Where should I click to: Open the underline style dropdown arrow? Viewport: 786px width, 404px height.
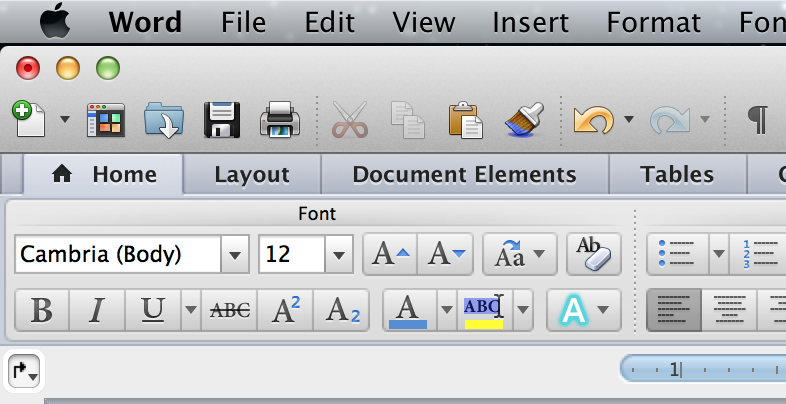tap(190, 310)
